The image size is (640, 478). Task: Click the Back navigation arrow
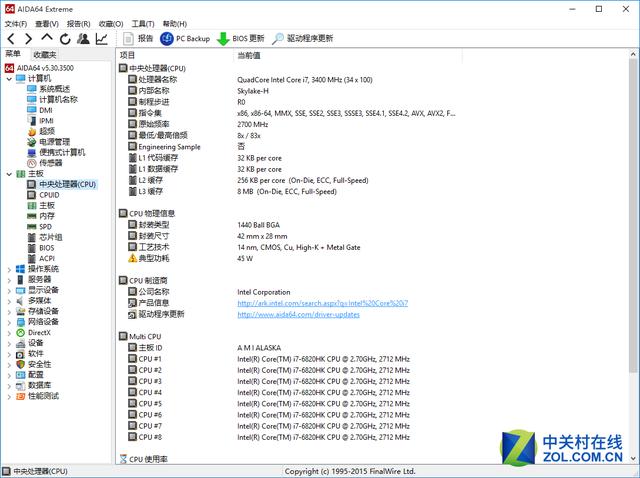click(x=11, y=39)
